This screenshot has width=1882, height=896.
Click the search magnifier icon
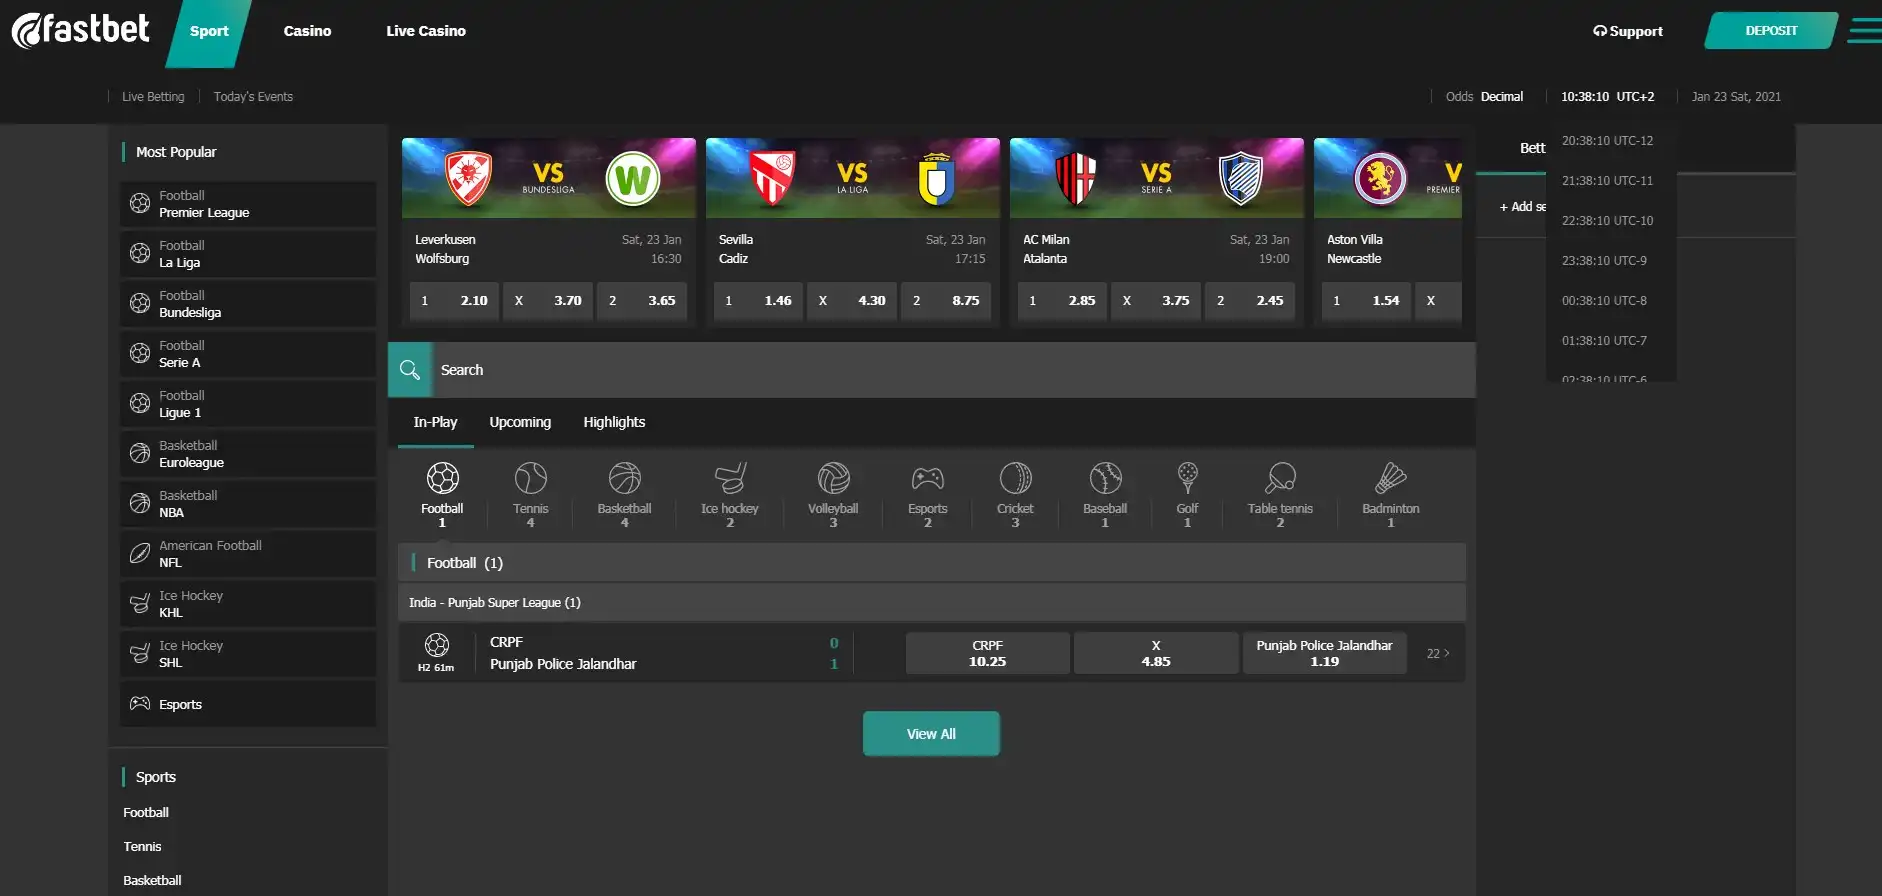(x=410, y=370)
